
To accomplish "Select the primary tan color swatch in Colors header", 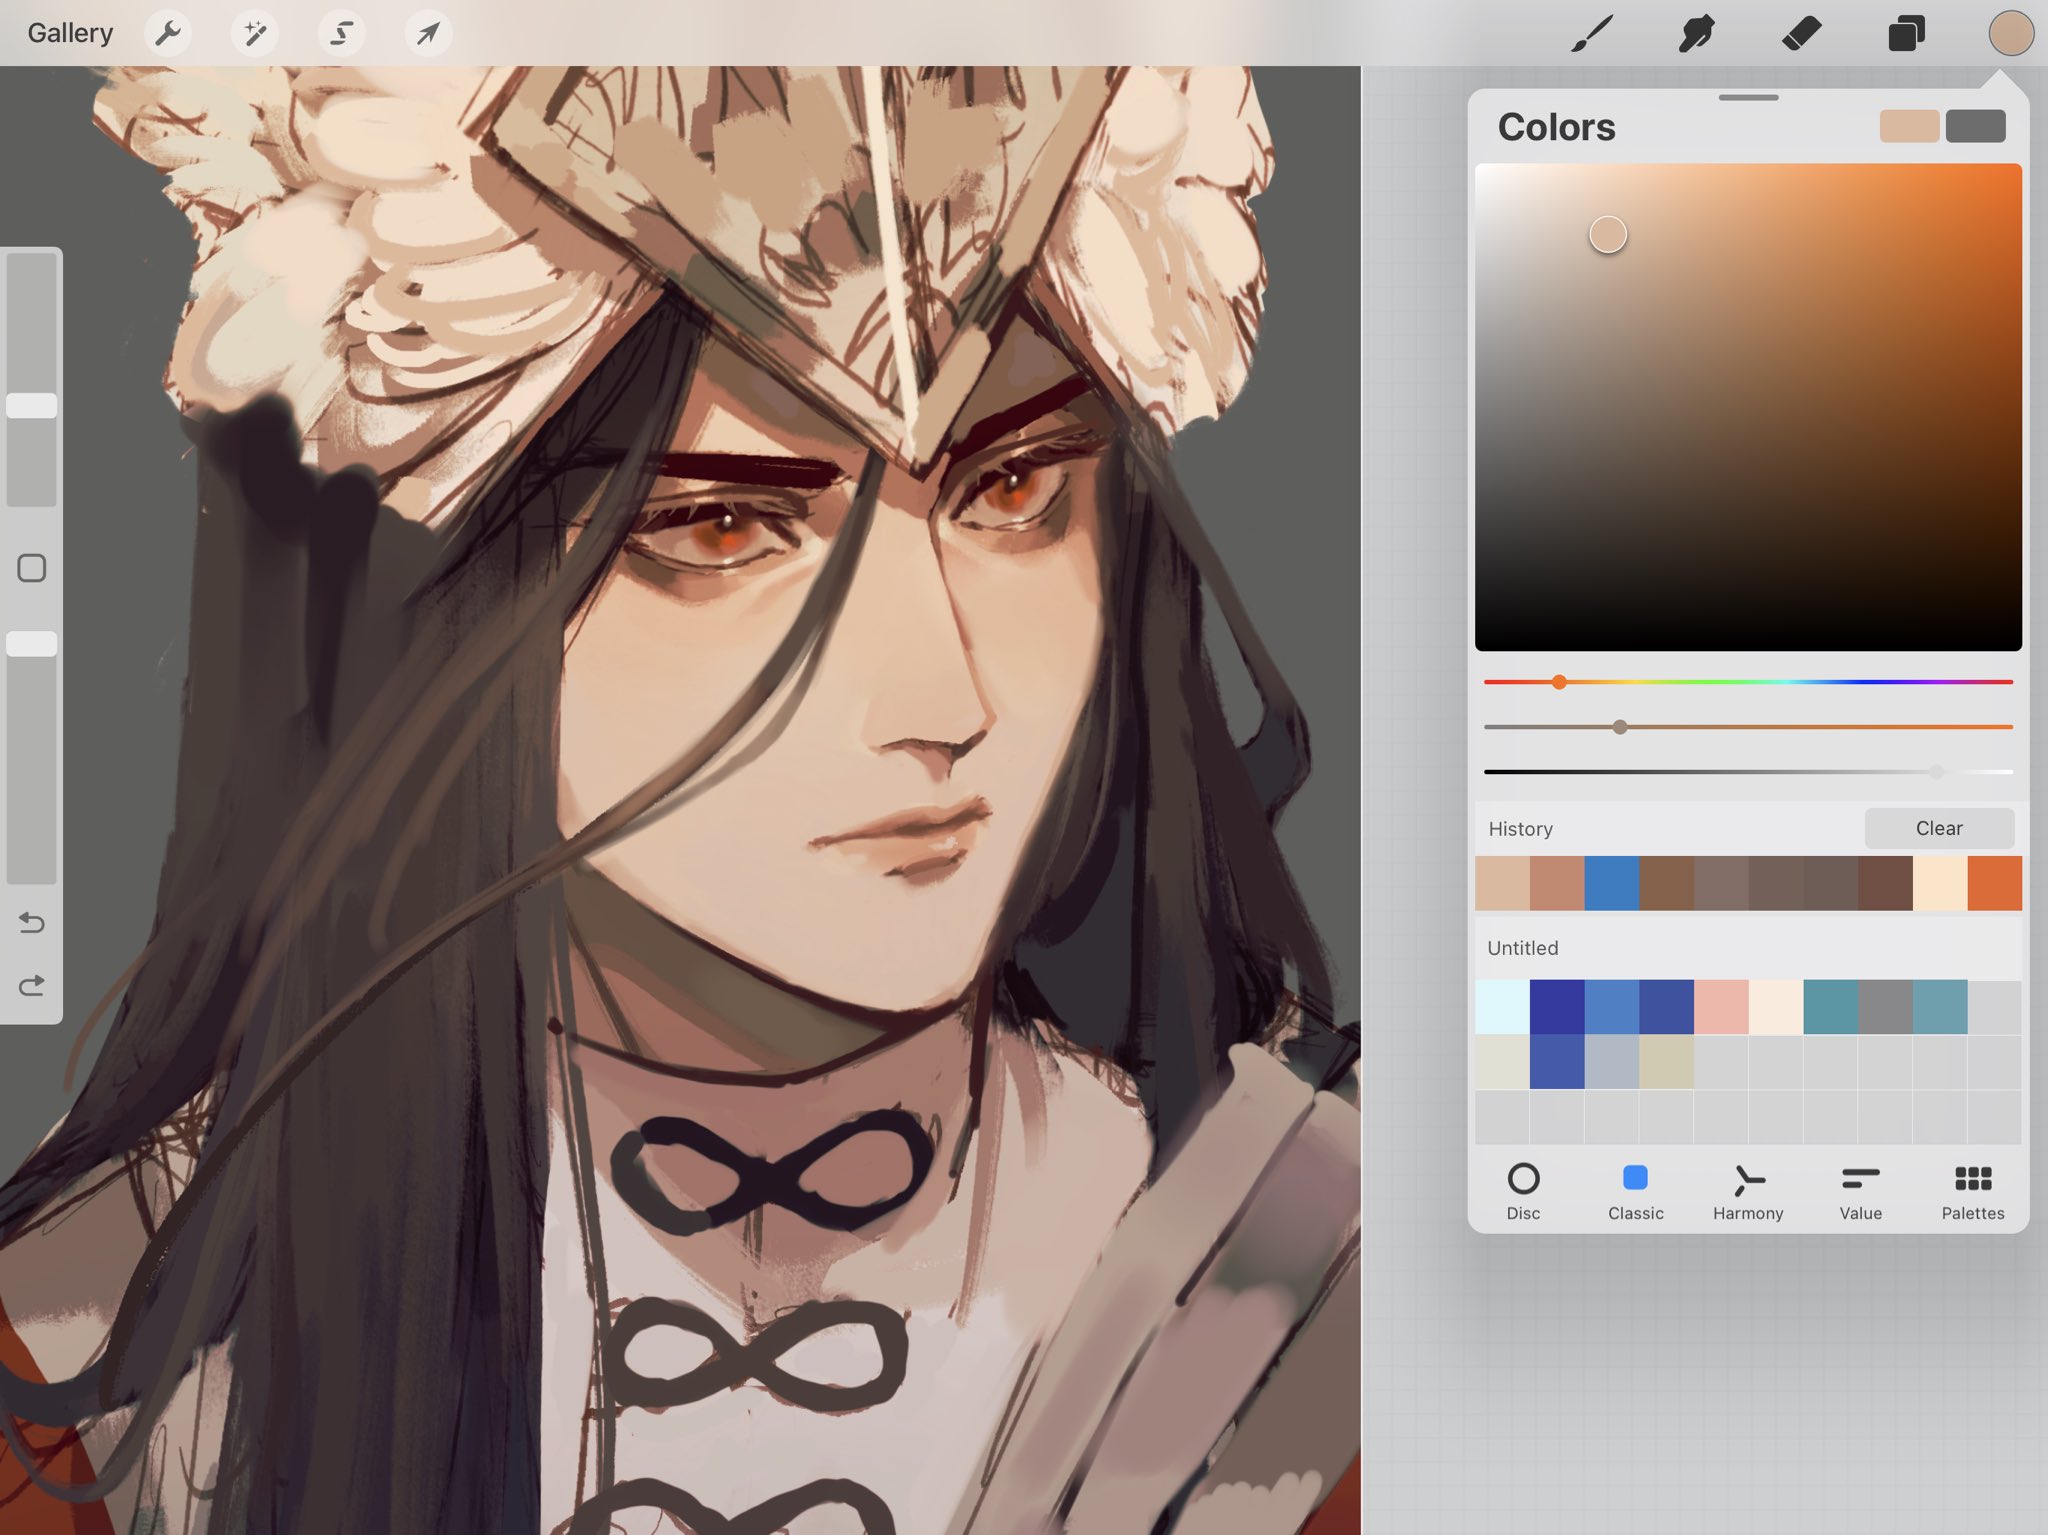I will coord(1909,126).
